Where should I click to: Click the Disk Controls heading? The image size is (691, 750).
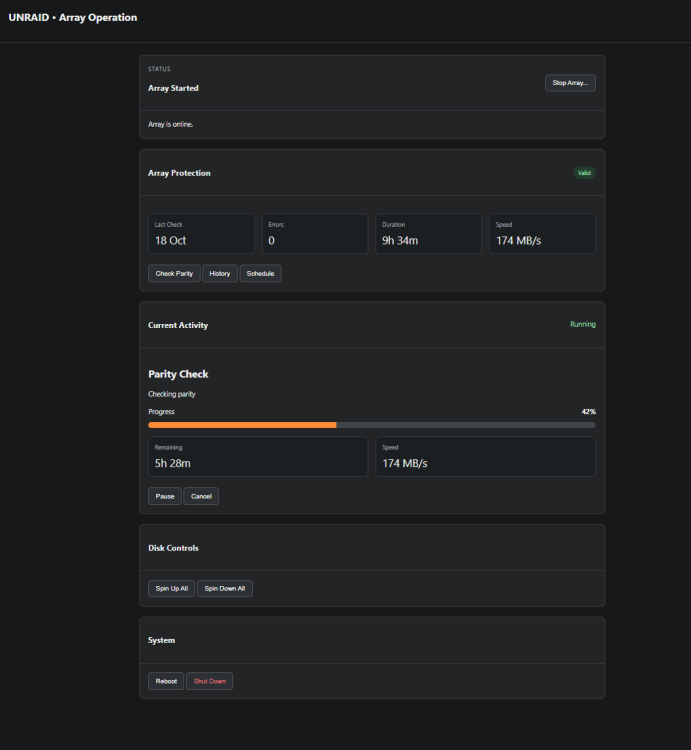coord(173,548)
